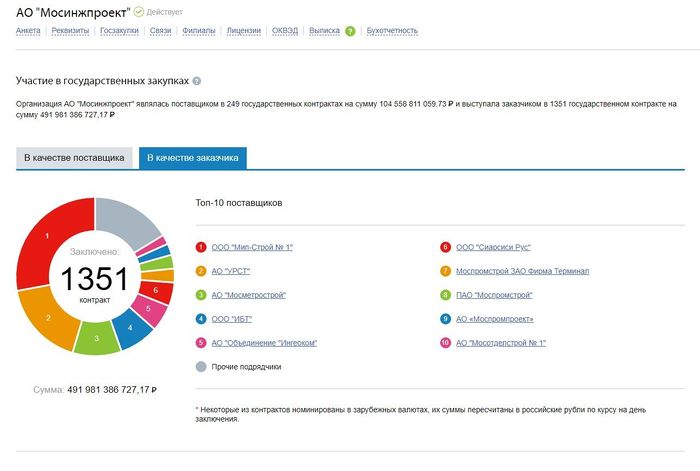Click the grey help icon beside Участие в государственных закупках
Viewport: 700px width, 471px height.
point(196,81)
